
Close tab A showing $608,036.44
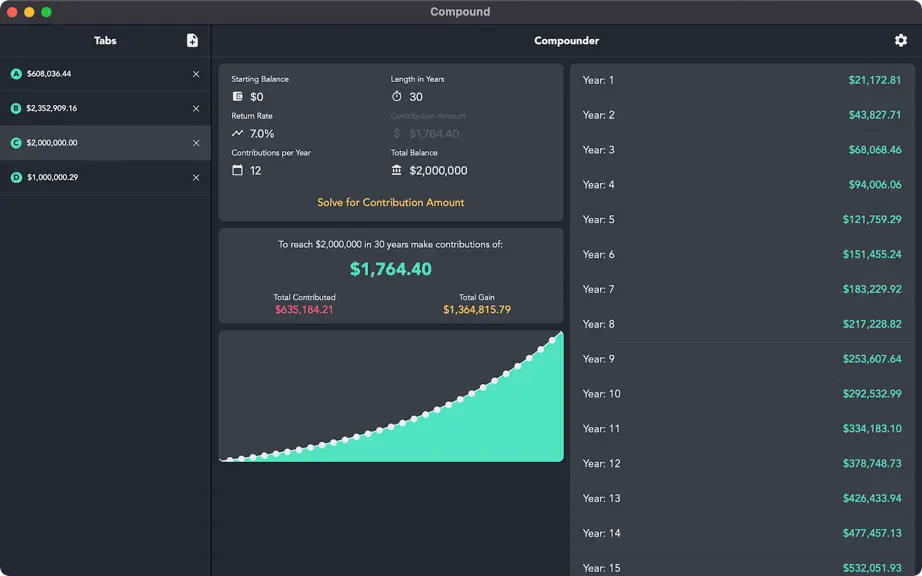coord(196,74)
